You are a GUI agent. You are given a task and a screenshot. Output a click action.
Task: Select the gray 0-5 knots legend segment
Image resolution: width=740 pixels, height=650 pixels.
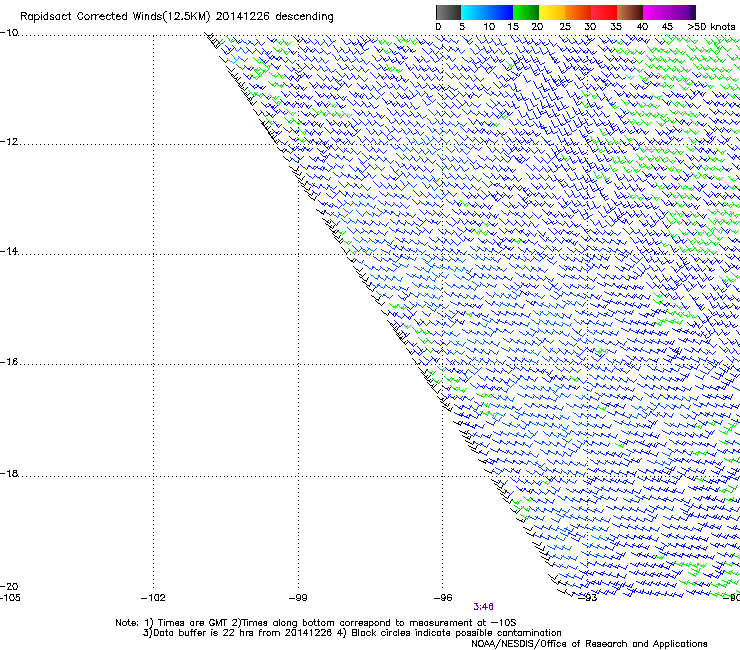[448, 12]
